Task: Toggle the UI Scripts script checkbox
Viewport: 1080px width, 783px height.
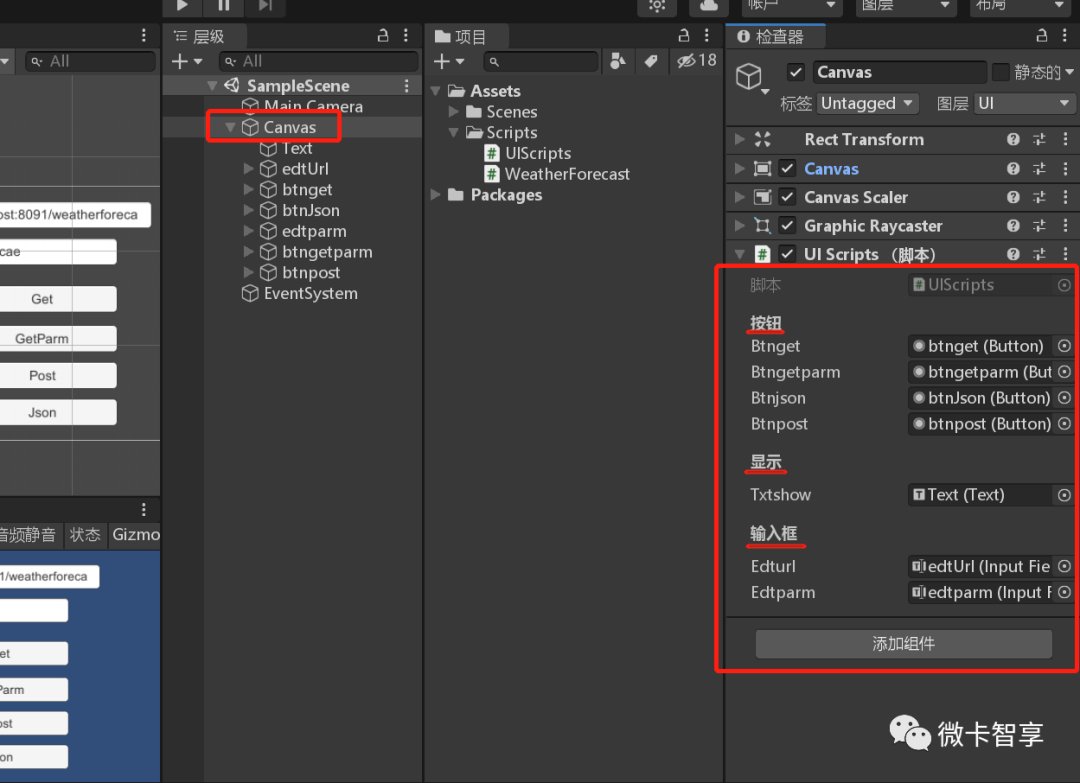Action: tap(787, 253)
